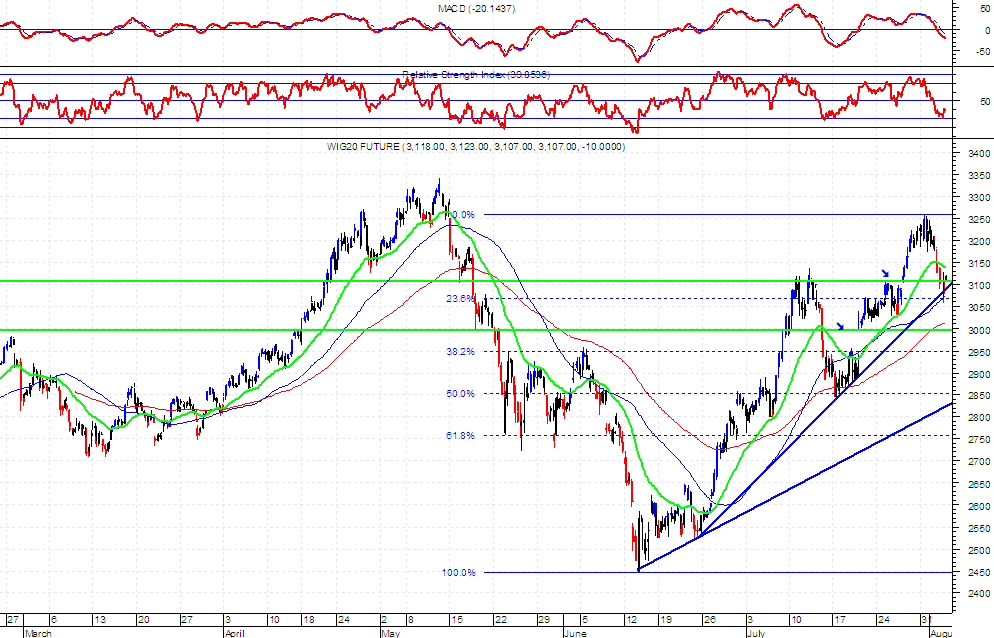Click the 50.0% Fibonacci retracement label
The image size is (994, 638).
point(460,393)
